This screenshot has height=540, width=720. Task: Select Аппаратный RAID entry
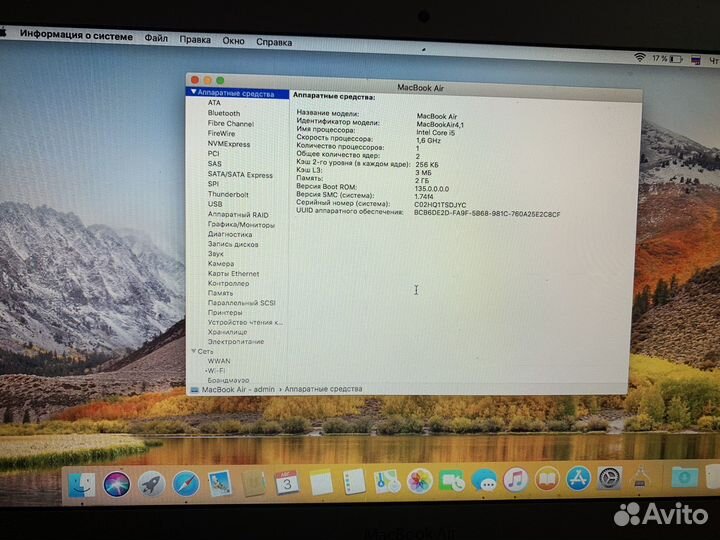[238, 214]
